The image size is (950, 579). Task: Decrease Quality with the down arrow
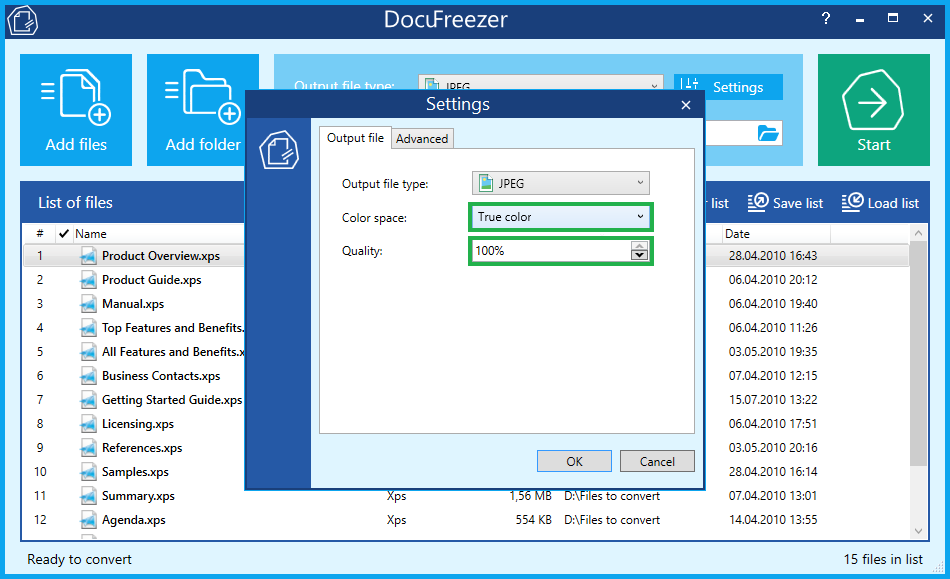[x=639, y=256]
